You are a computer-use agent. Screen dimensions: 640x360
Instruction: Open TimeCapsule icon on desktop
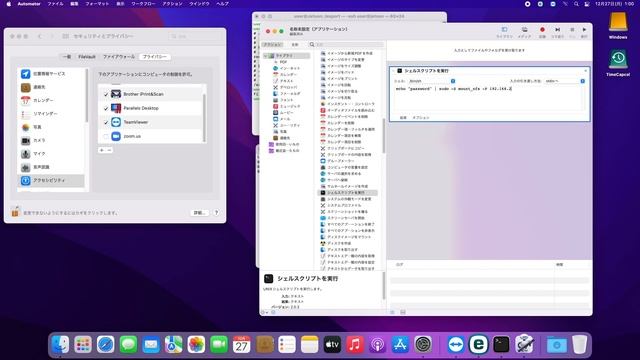[x=618, y=60]
